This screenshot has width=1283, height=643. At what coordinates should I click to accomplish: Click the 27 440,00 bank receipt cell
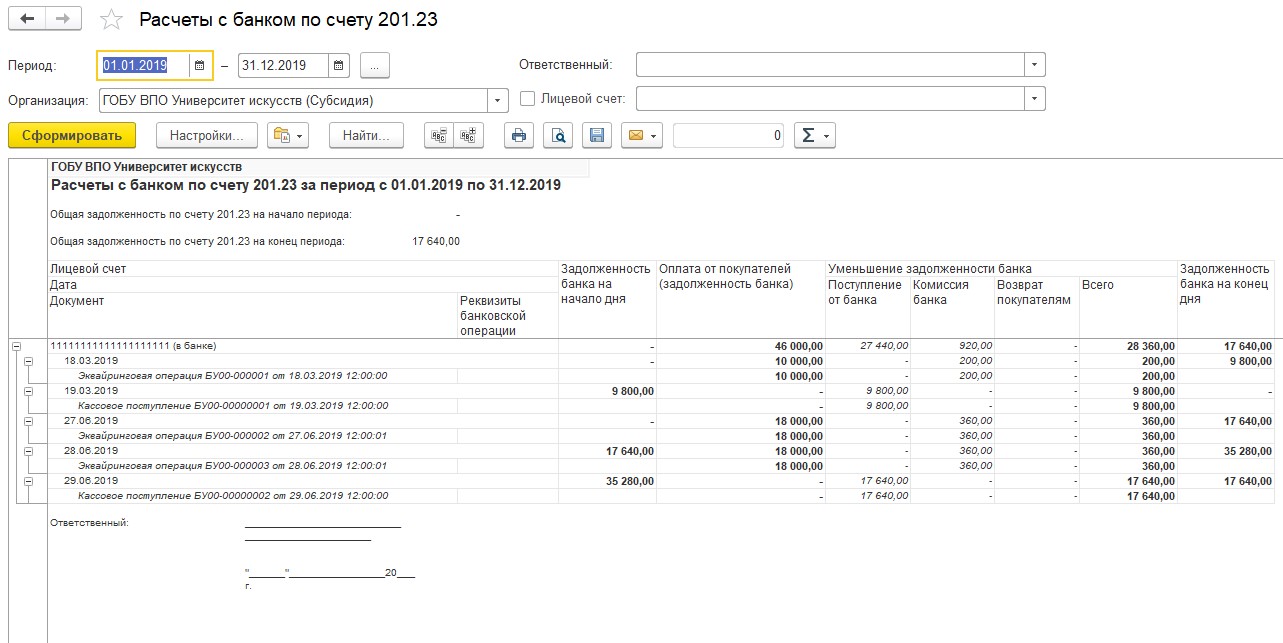pos(868,346)
